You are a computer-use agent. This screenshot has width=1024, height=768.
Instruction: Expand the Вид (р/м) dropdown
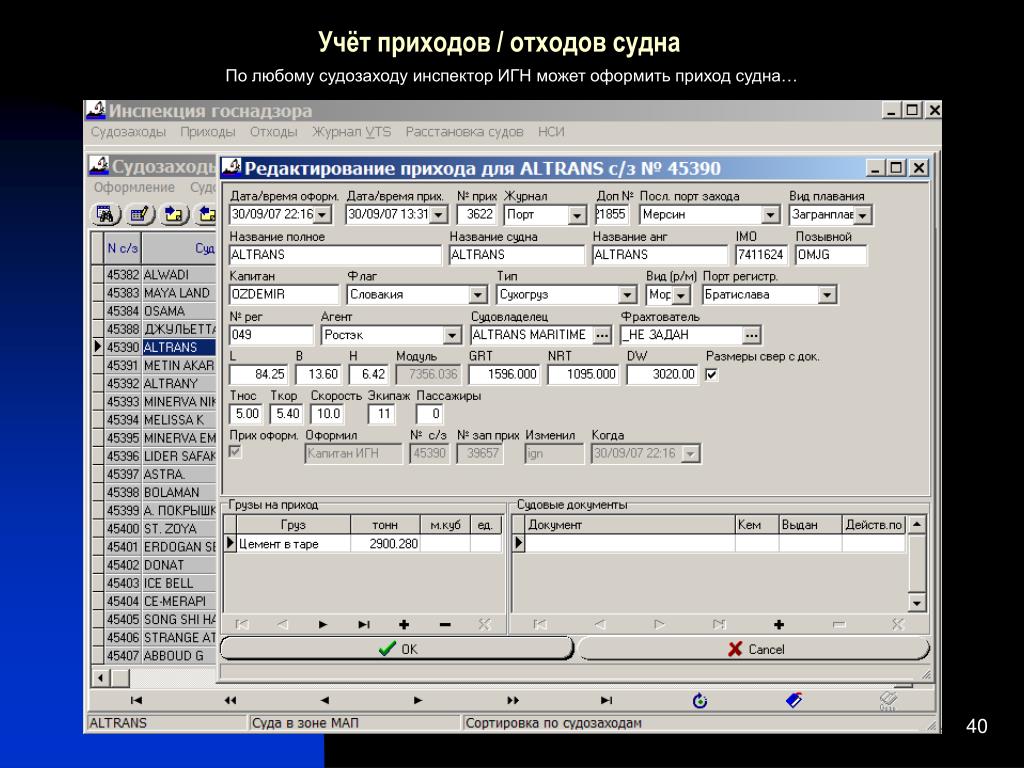point(681,295)
